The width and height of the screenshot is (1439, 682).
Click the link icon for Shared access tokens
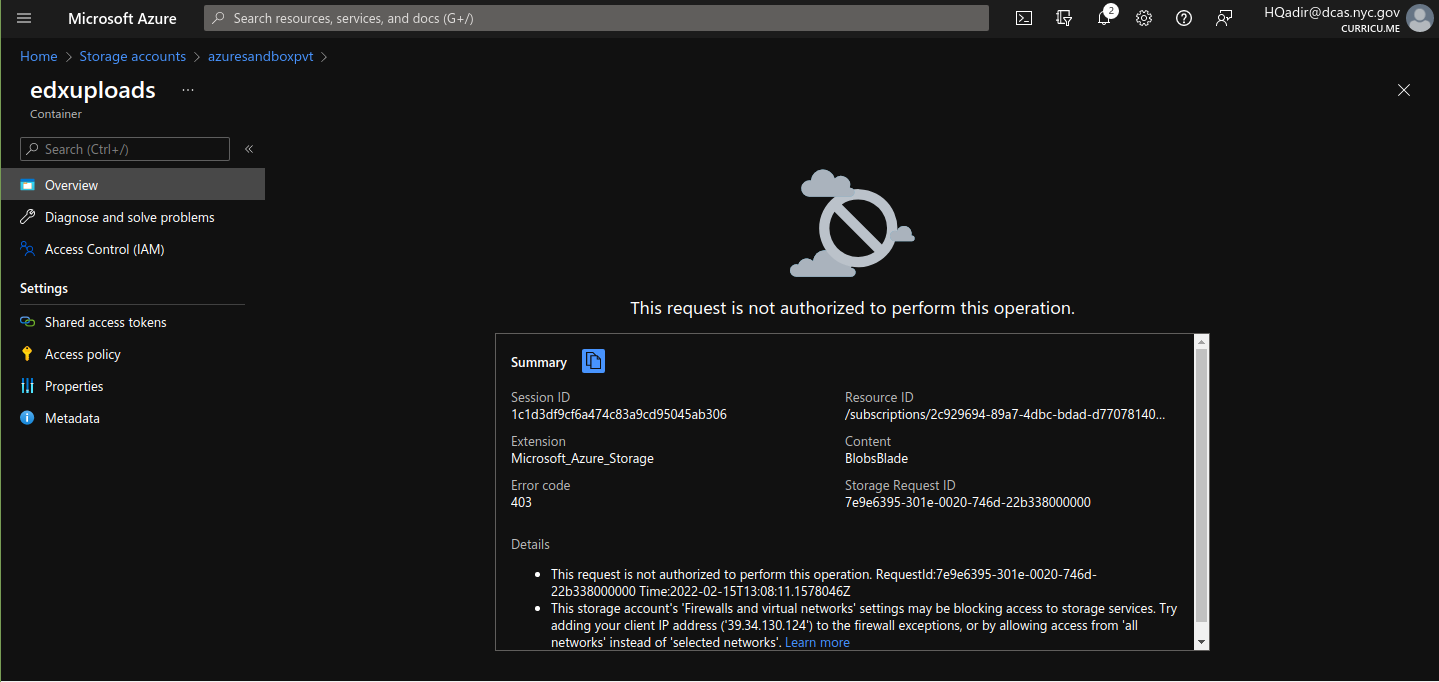[27, 322]
